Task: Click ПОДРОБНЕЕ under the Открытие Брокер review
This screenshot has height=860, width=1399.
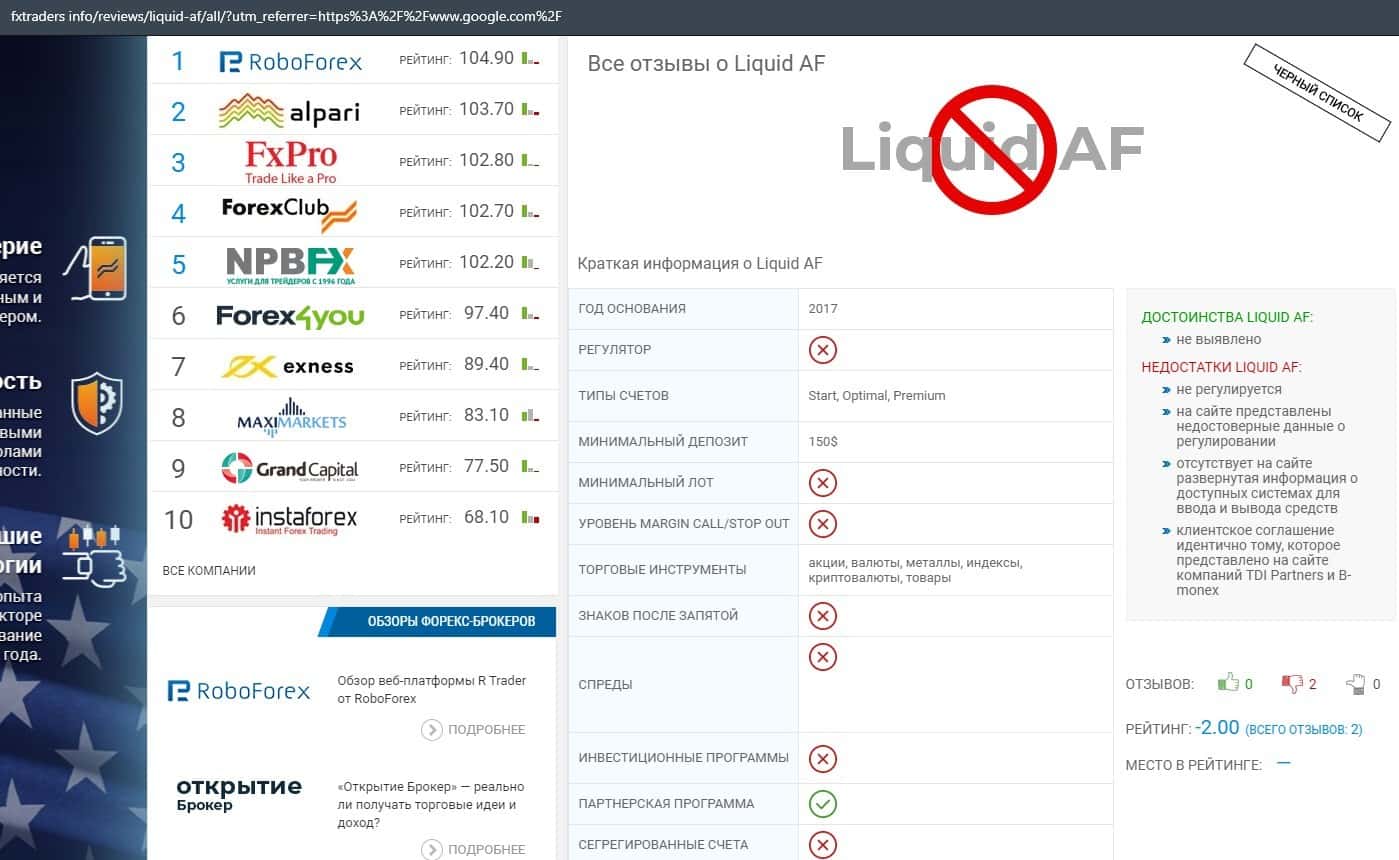Action: 487,850
